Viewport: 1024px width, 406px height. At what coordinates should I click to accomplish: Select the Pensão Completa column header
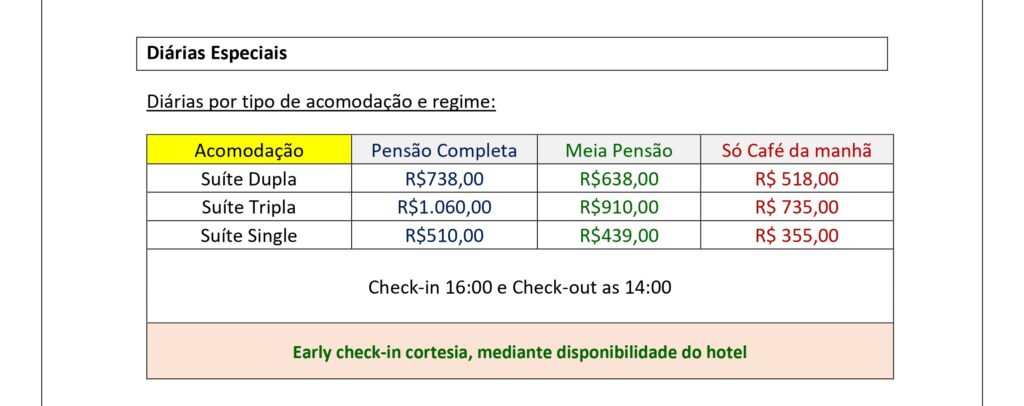[444, 150]
